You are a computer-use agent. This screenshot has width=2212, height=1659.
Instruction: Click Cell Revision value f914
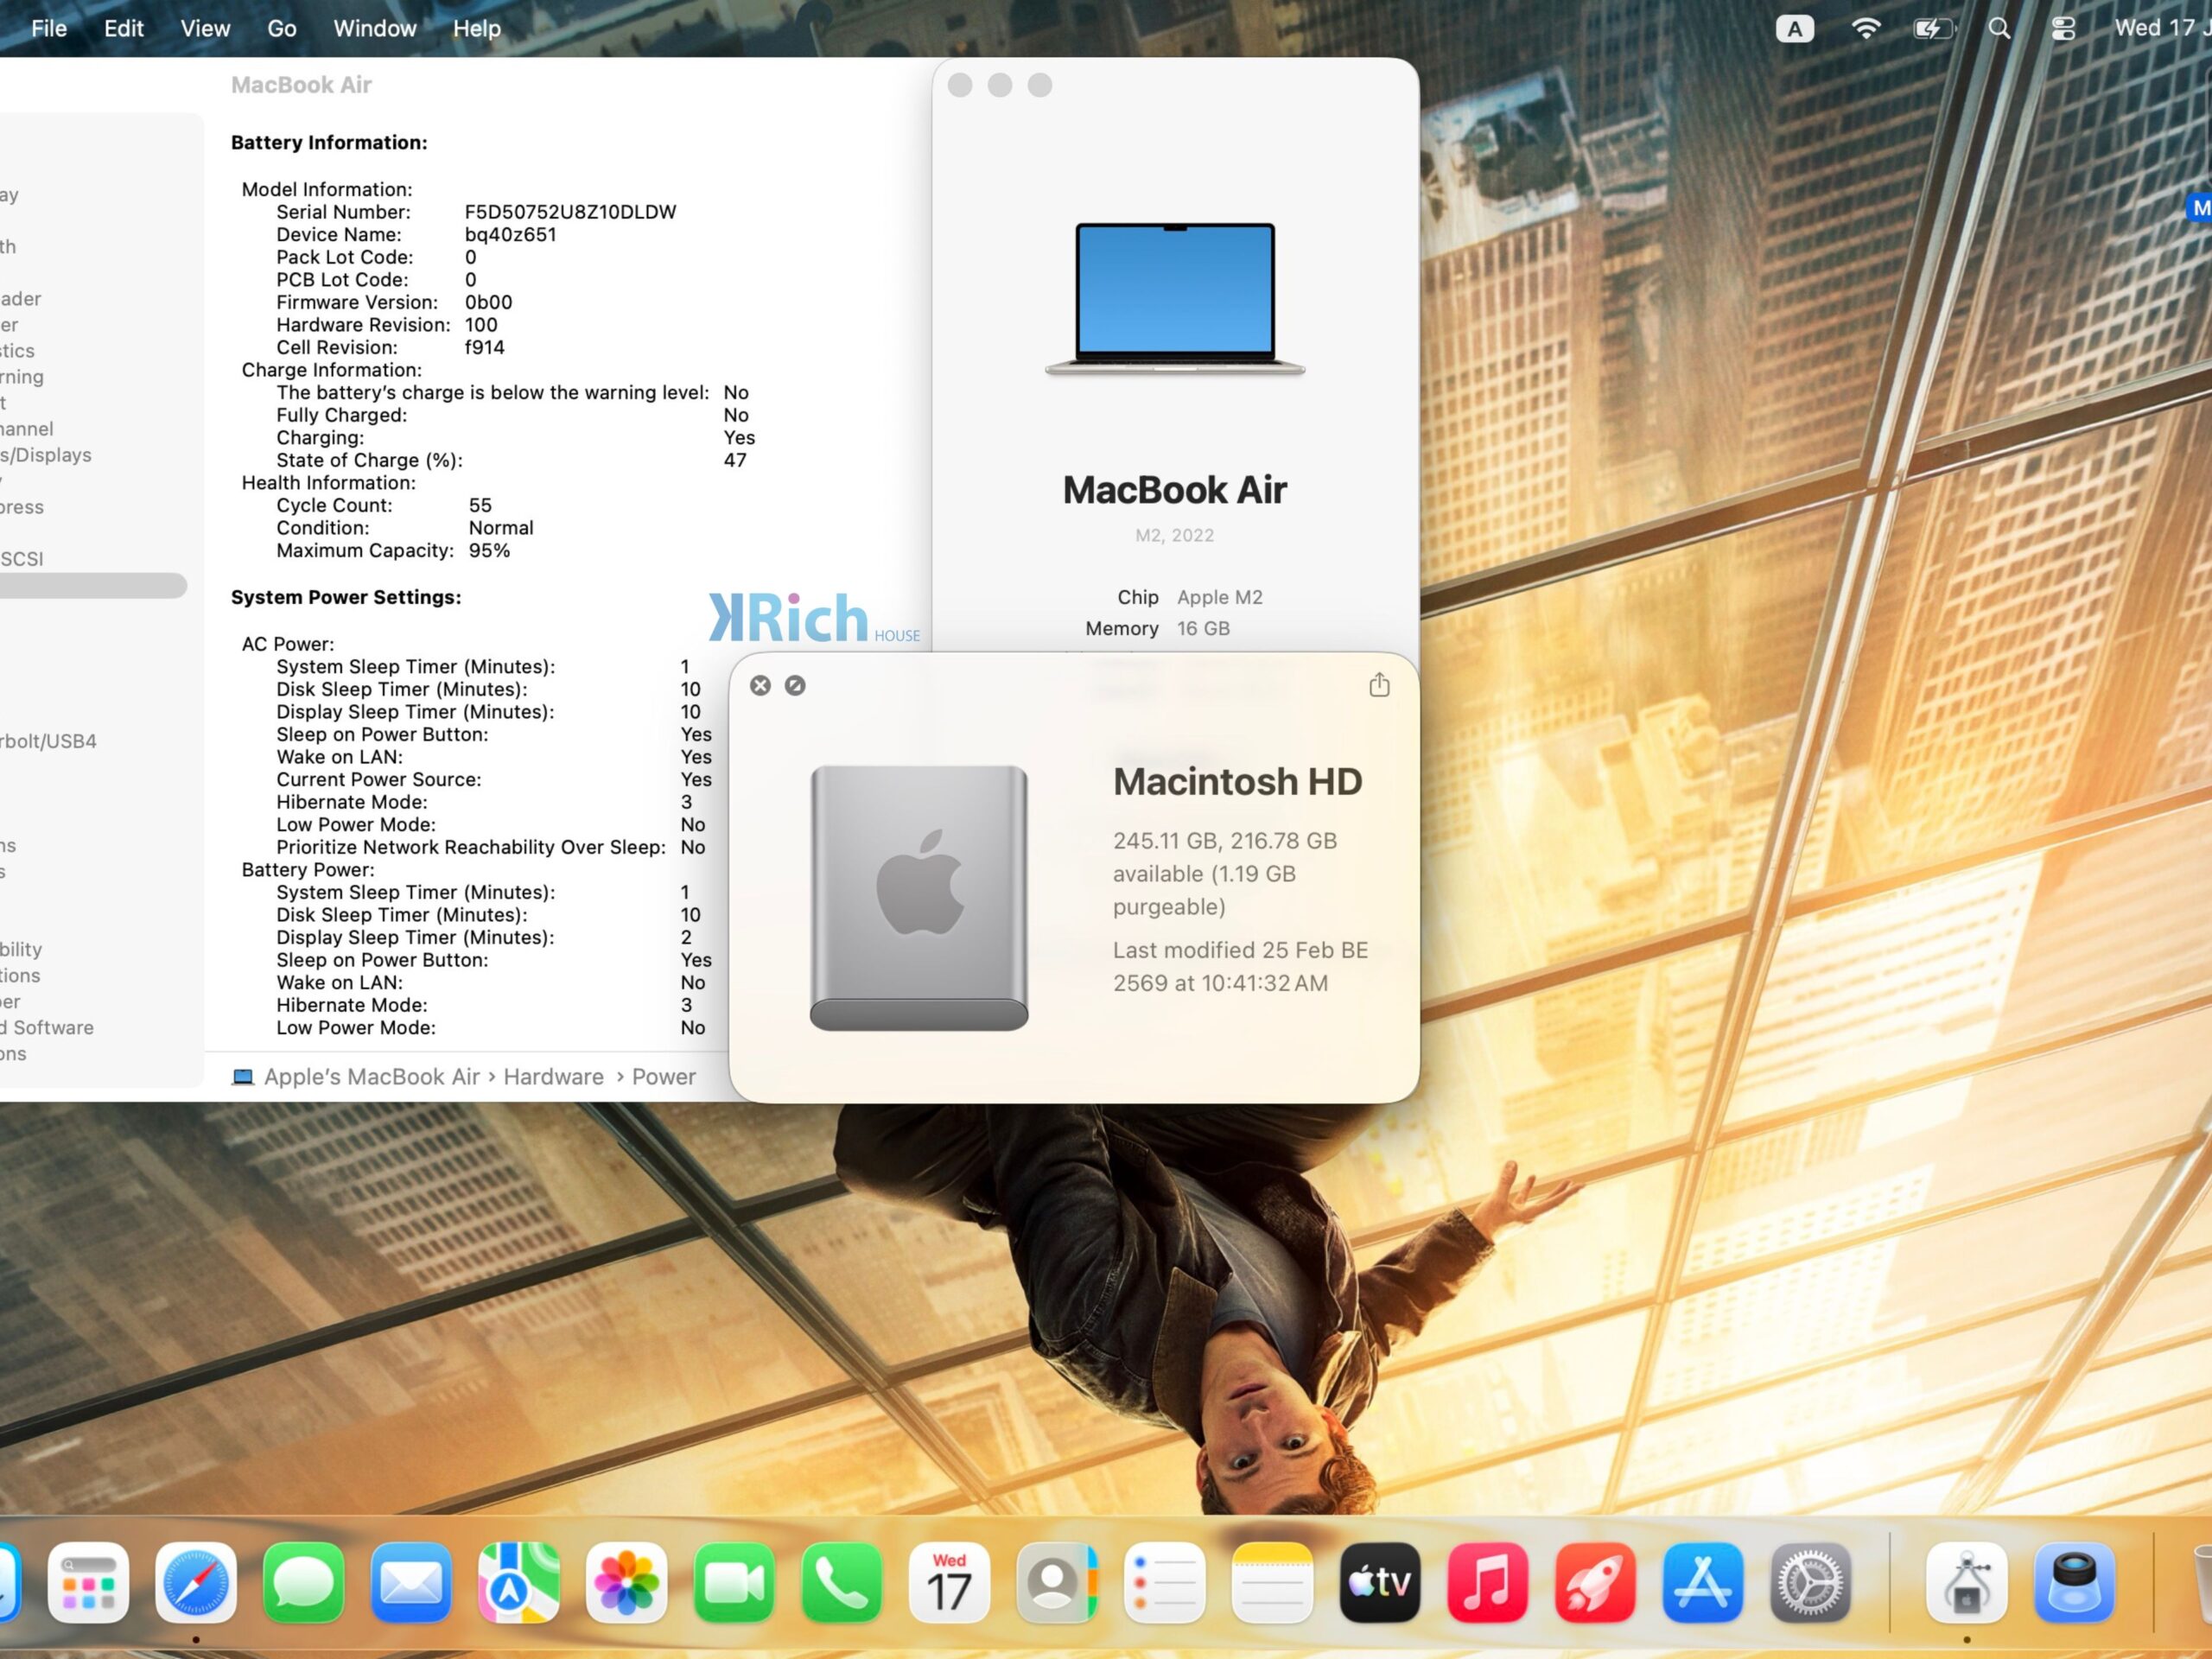click(x=485, y=347)
